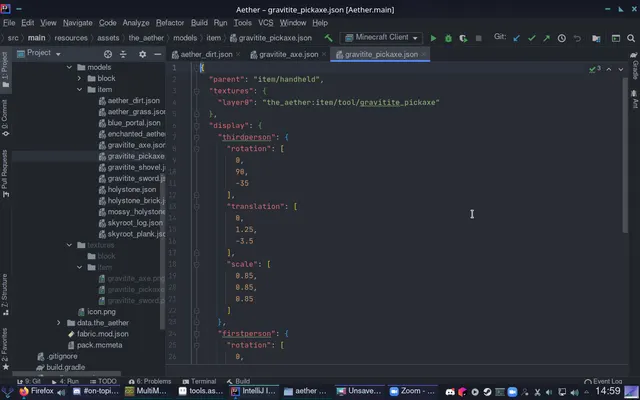Open the File menu

pyautogui.click(x=9, y=23)
